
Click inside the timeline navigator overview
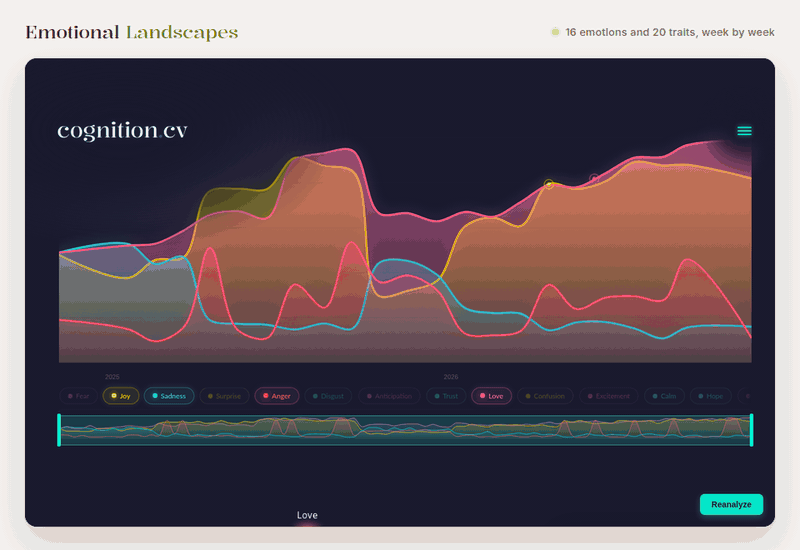pyautogui.click(x=405, y=430)
